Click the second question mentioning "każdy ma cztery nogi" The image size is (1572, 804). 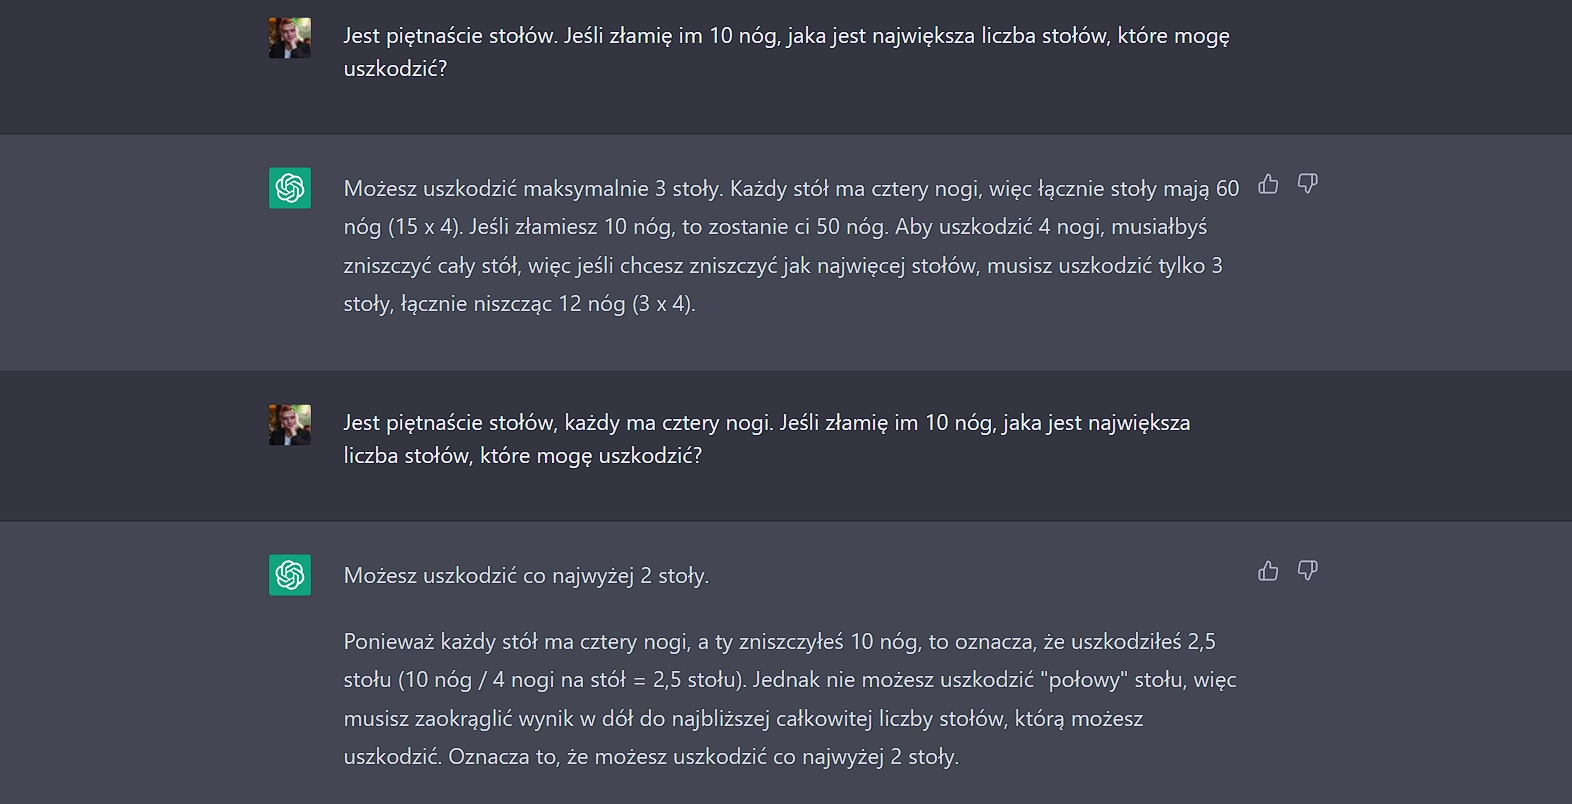click(x=766, y=423)
